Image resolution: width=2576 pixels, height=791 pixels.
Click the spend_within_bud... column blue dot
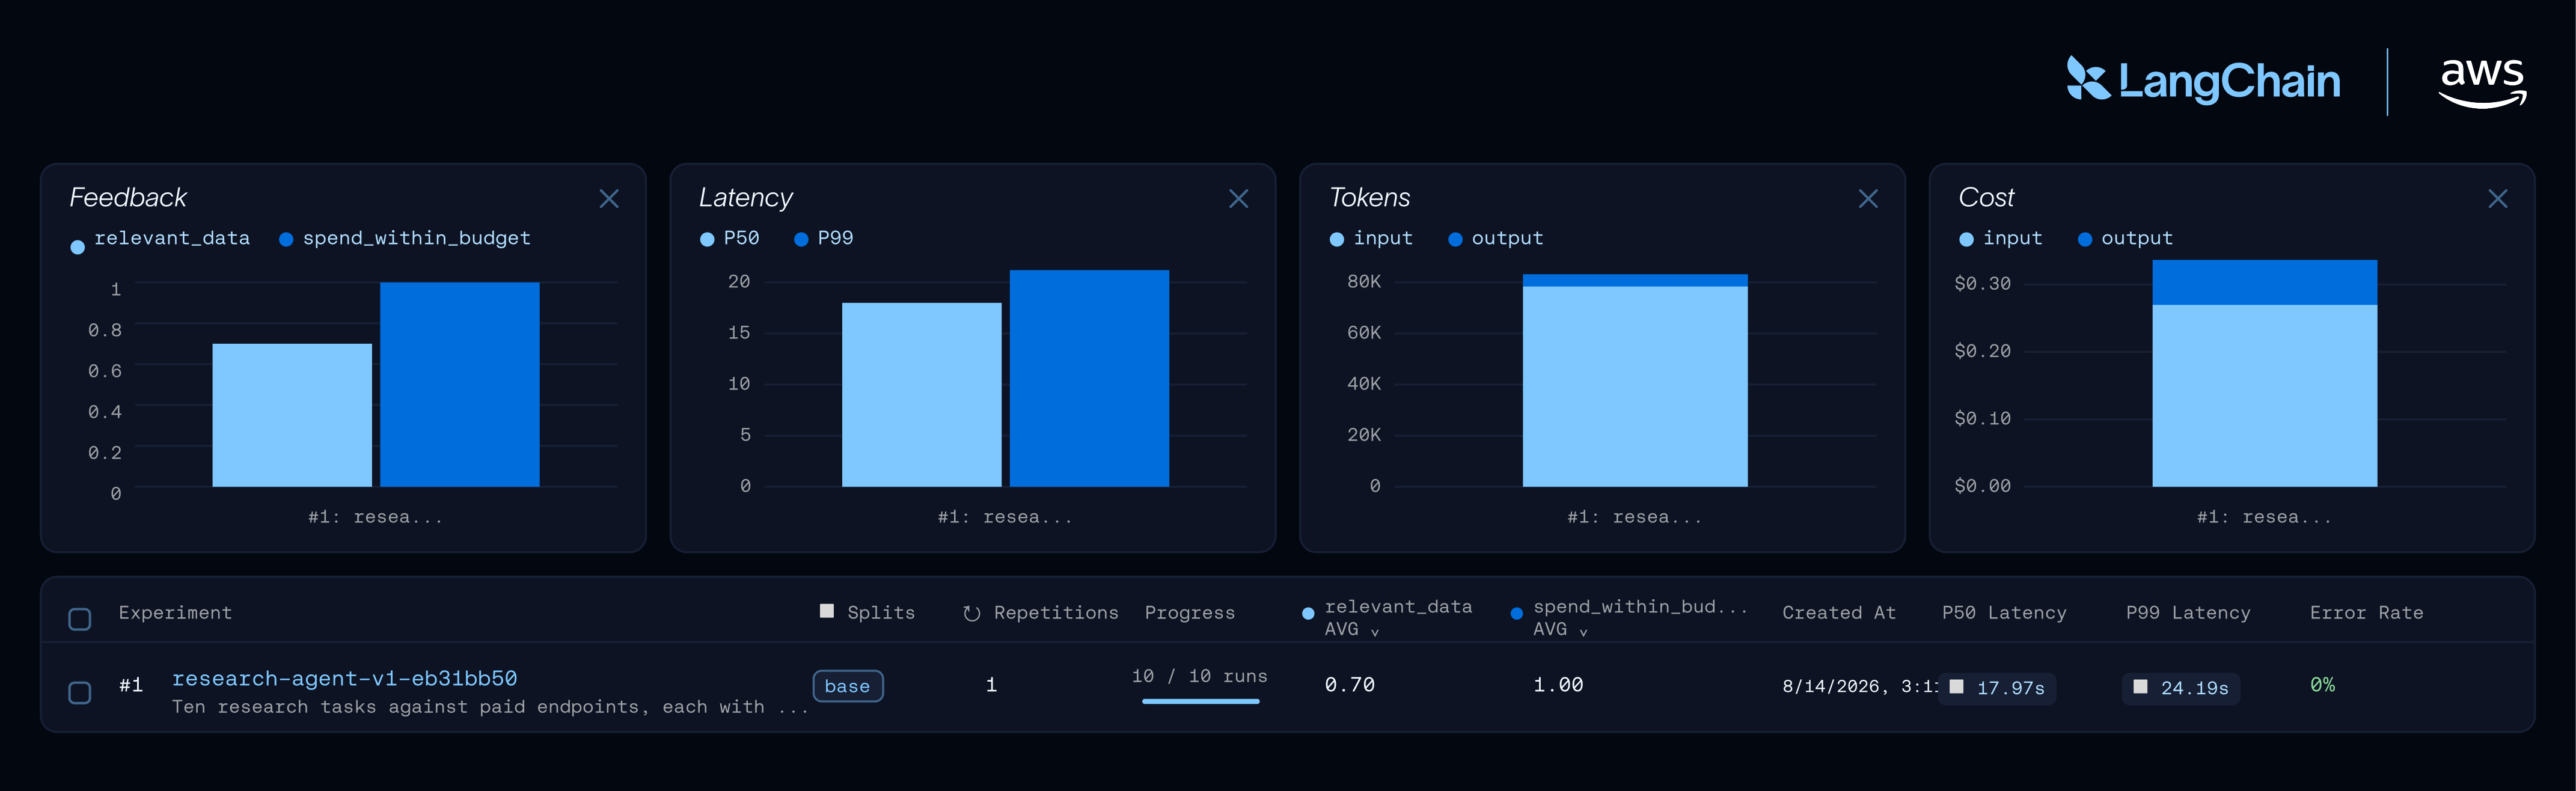pyautogui.click(x=1517, y=613)
